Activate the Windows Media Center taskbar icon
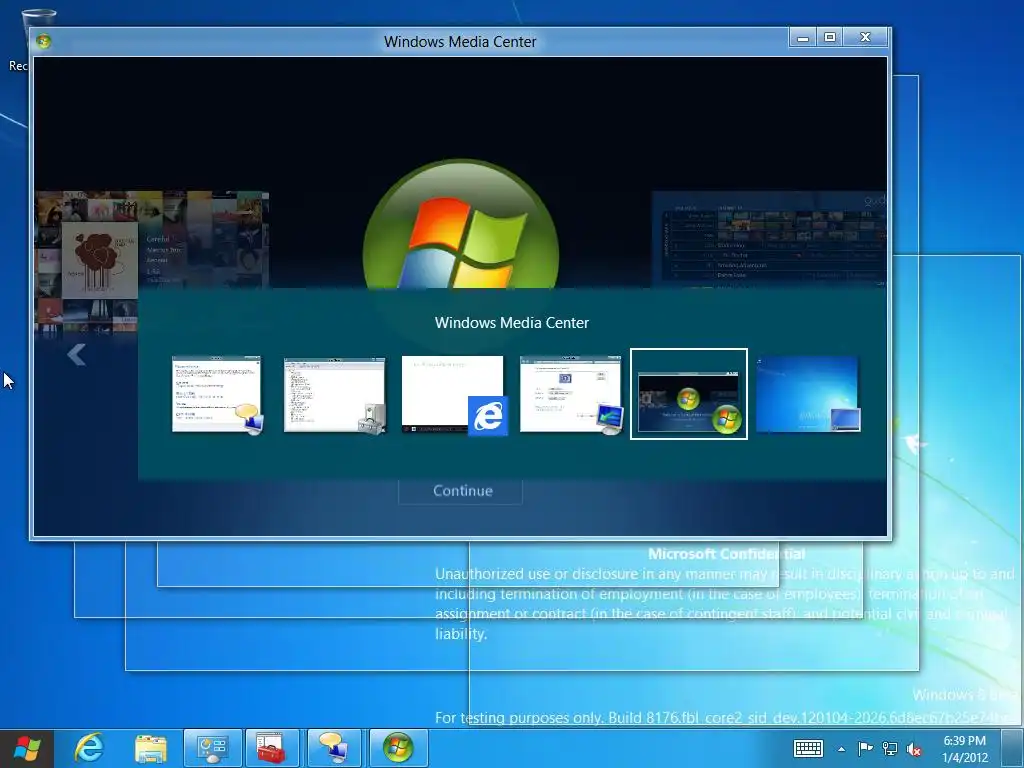1024x768 pixels. 398,748
